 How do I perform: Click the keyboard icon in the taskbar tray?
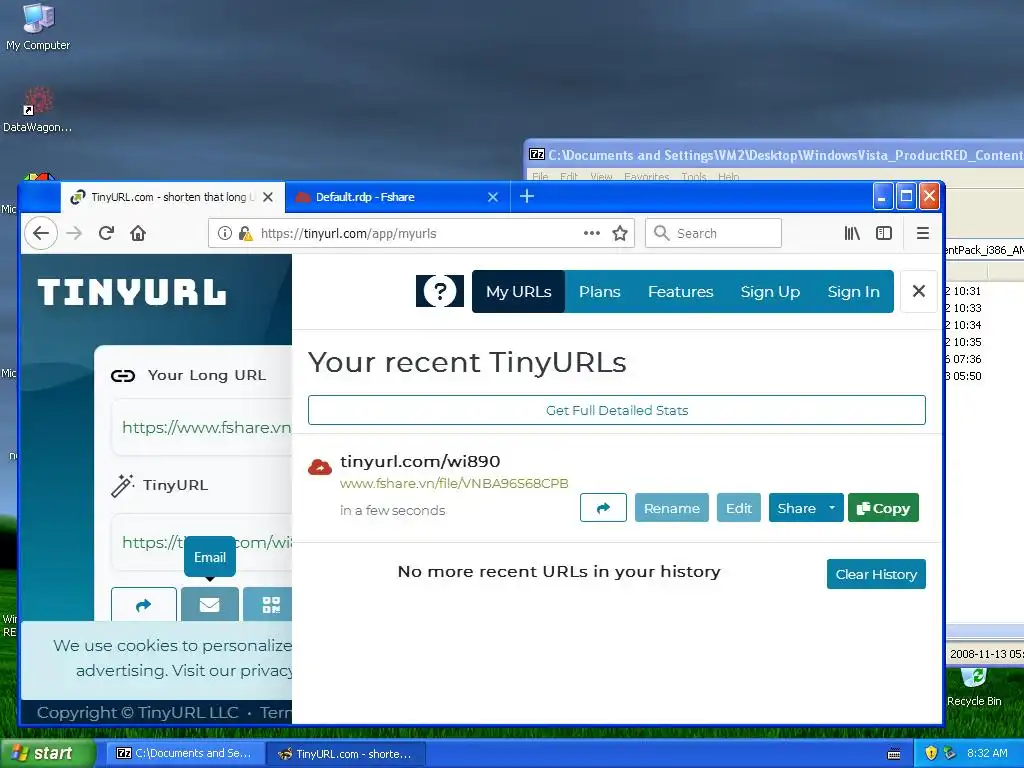[894, 754]
